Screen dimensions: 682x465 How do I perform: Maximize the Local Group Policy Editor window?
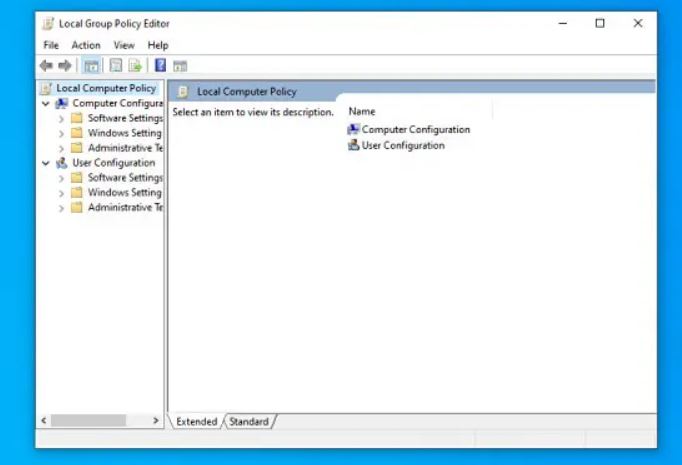[600, 23]
